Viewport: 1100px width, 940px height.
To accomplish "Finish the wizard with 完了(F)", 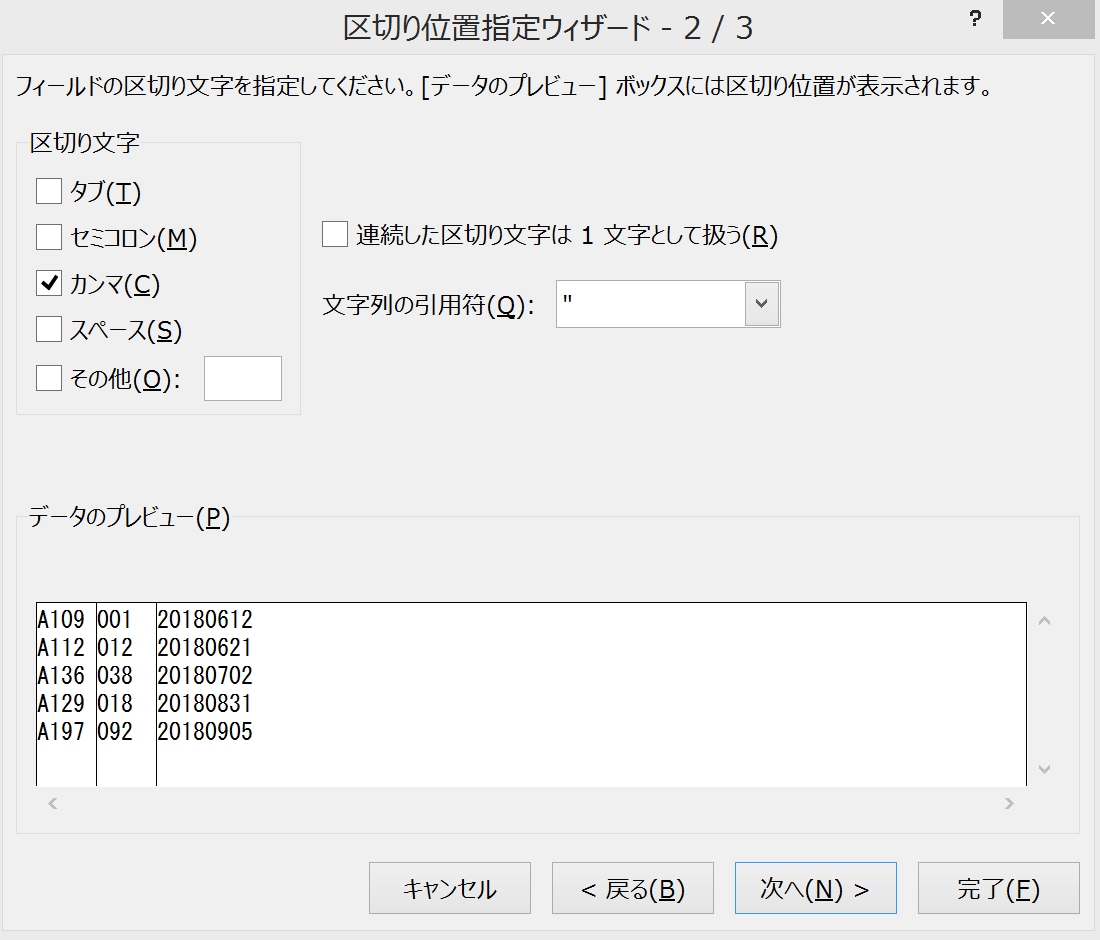I will coord(999,888).
